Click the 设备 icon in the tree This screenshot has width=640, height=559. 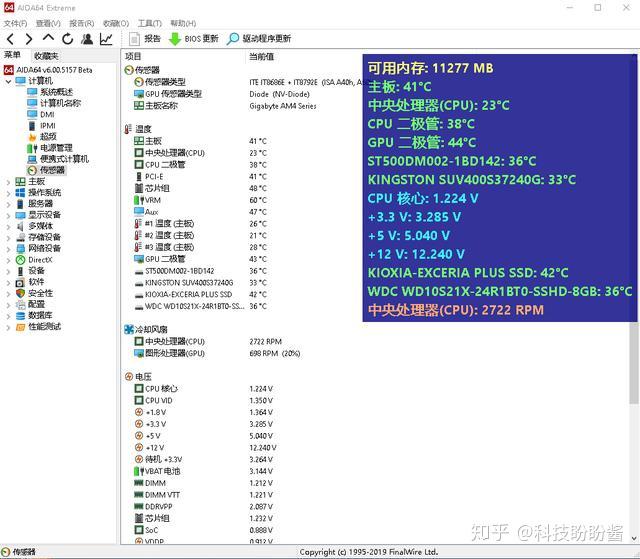coord(20,271)
